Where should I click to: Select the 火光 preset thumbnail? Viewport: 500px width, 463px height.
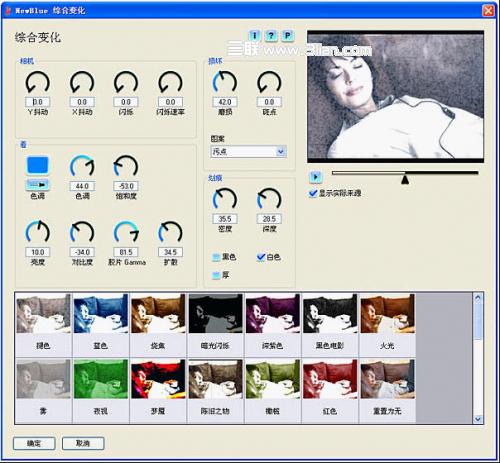pos(387,314)
